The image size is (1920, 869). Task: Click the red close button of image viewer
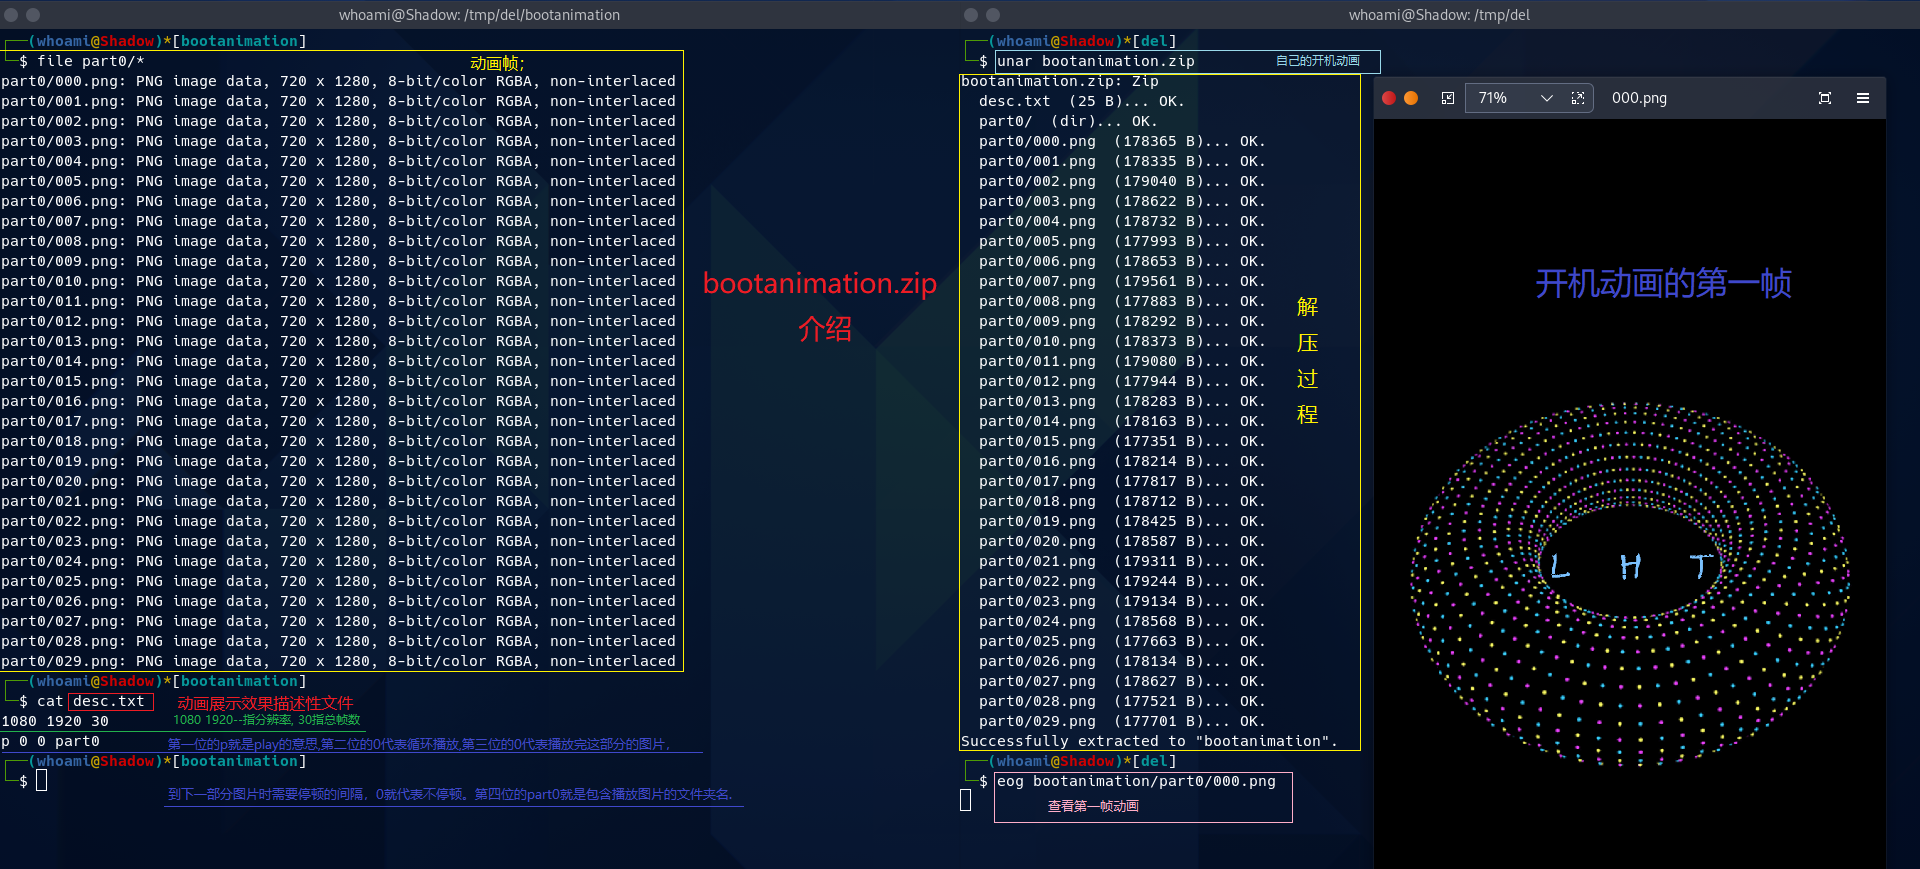pos(1388,98)
